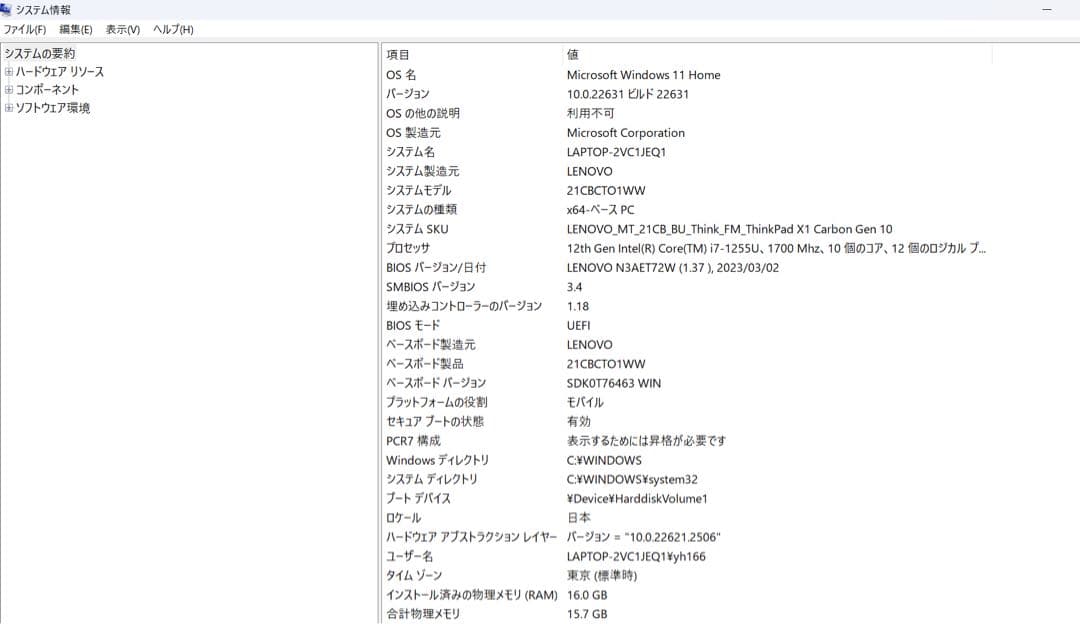Viewport: 1080px width, 624px height.
Task: Click the 値 column header
Action: pyautogui.click(x=571, y=54)
